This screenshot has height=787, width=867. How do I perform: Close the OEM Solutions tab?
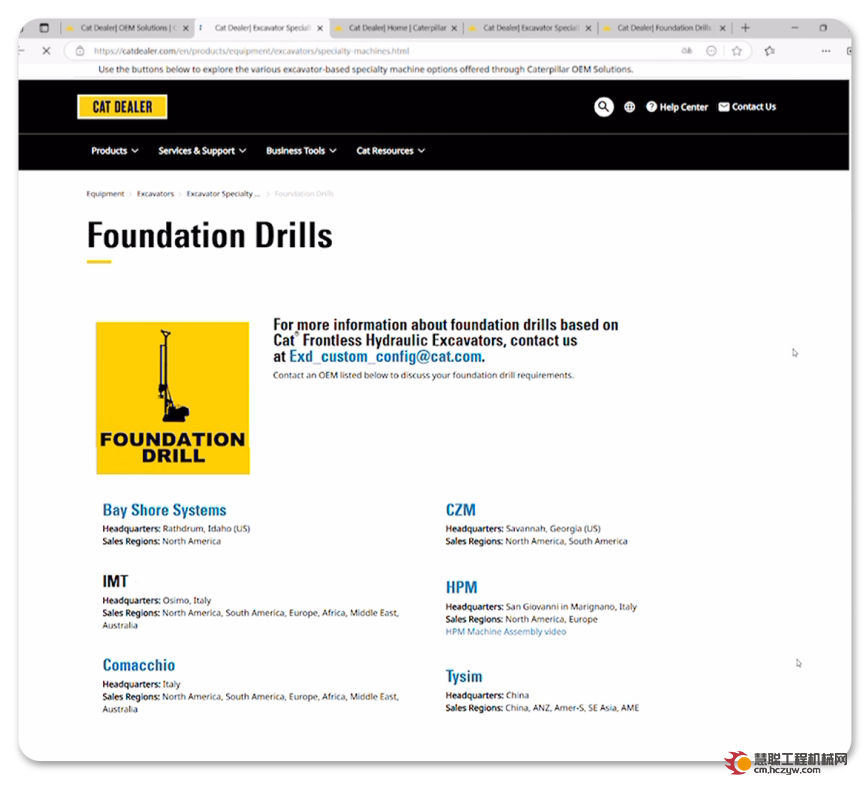pos(186,28)
